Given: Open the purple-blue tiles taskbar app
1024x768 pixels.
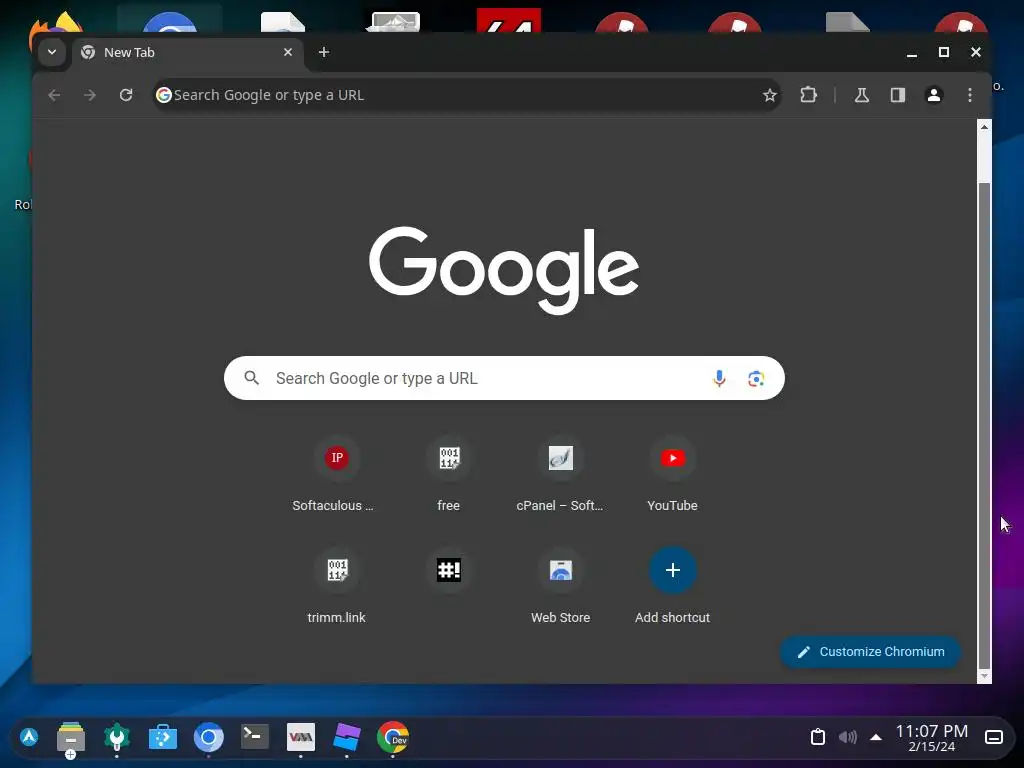Looking at the screenshot, I should [x=347, y=737].
